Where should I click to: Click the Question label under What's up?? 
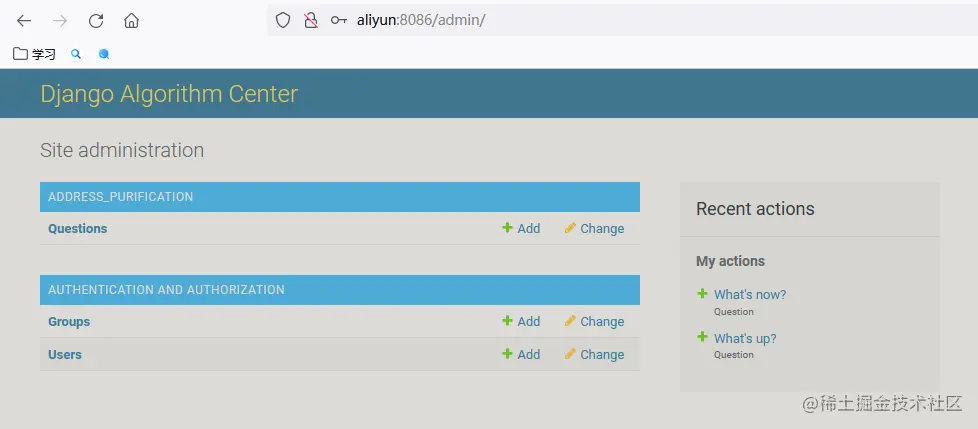(734, 355)
